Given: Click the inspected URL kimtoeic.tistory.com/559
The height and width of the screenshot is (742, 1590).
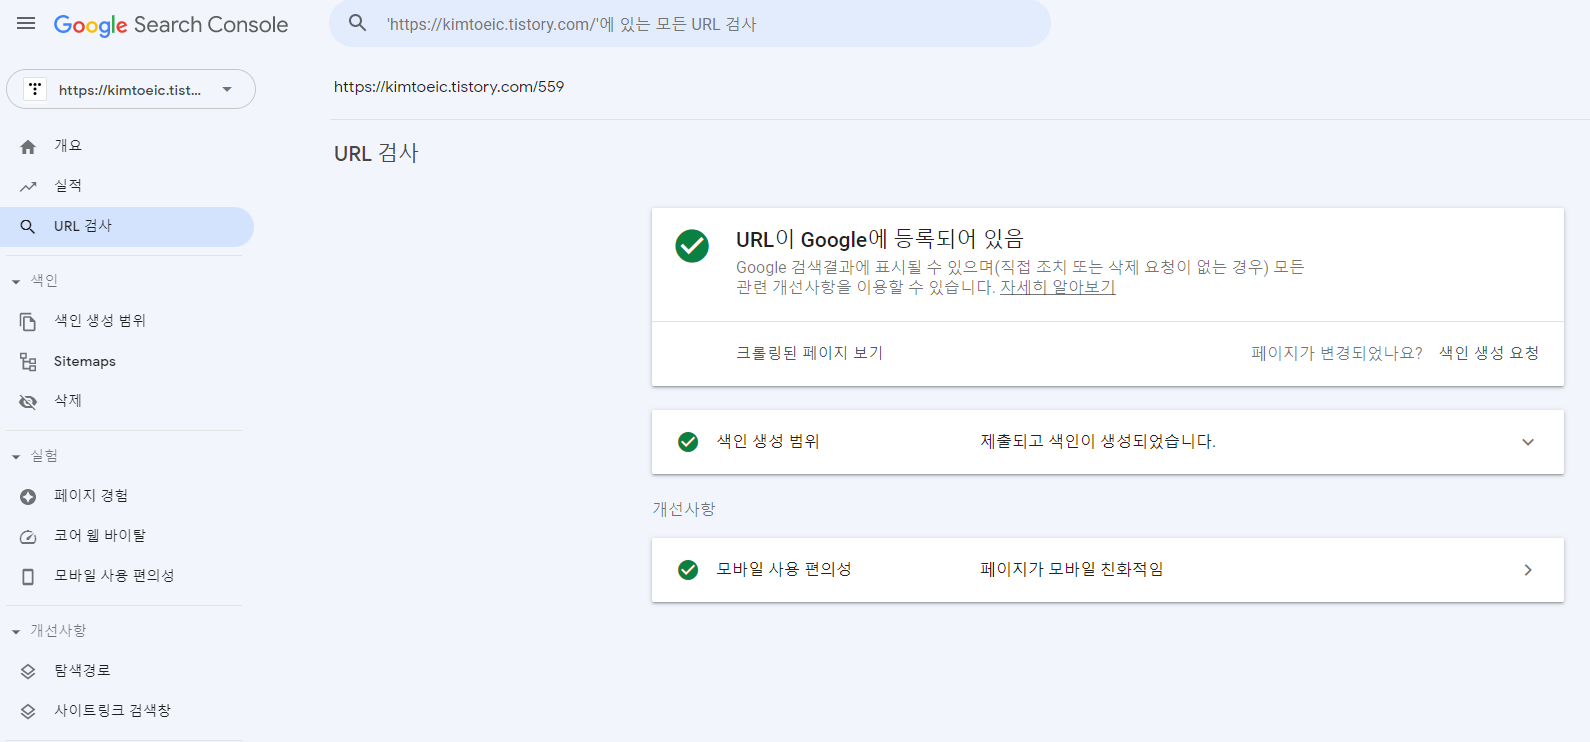Looking at the screenshot, I should click(x=449, y=87).
